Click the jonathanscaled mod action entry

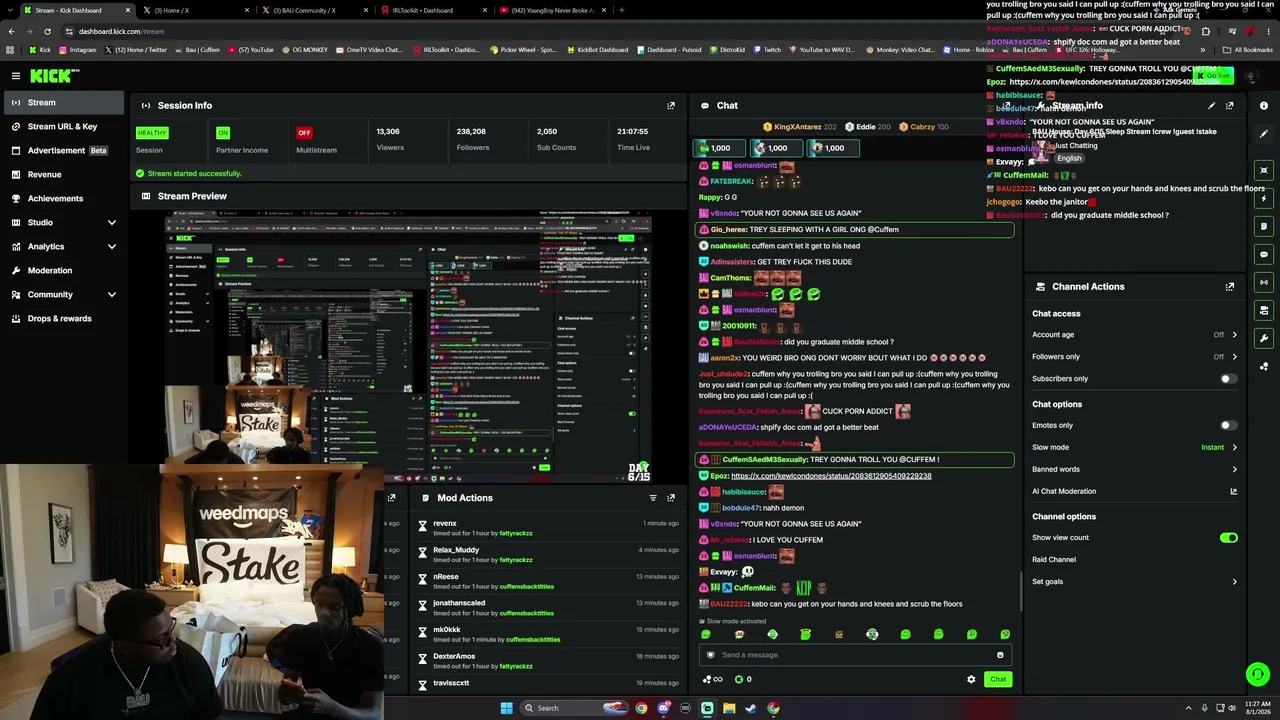click(548, 608)
